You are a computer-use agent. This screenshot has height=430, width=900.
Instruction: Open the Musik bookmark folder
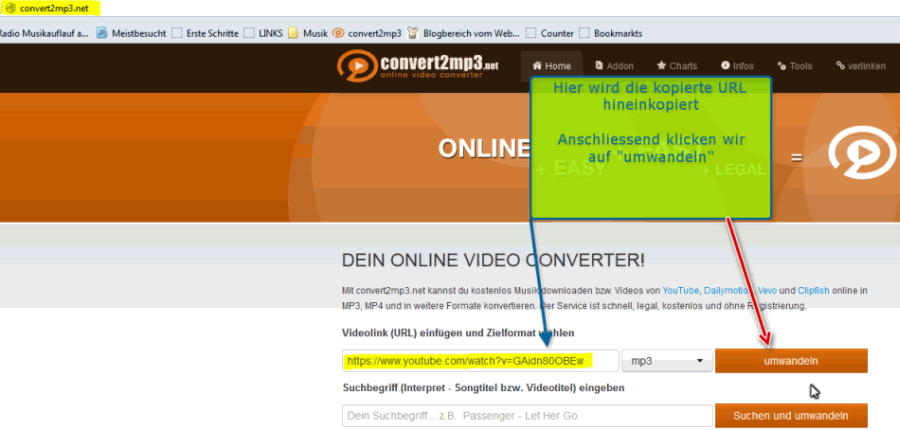pyautogui.click(x=308, y=33)
